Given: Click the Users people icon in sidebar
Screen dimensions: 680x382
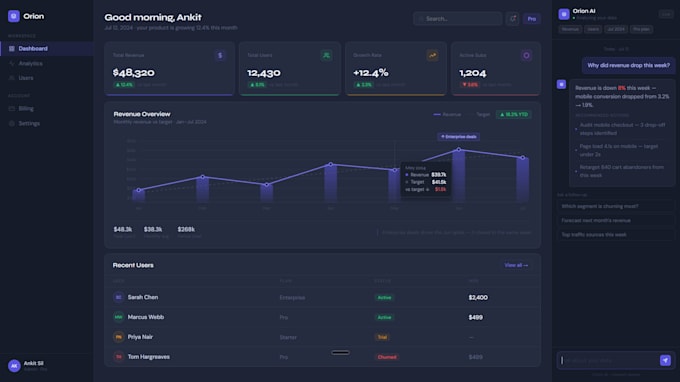Looking at the screenshot, I should [x=12, y=78].
